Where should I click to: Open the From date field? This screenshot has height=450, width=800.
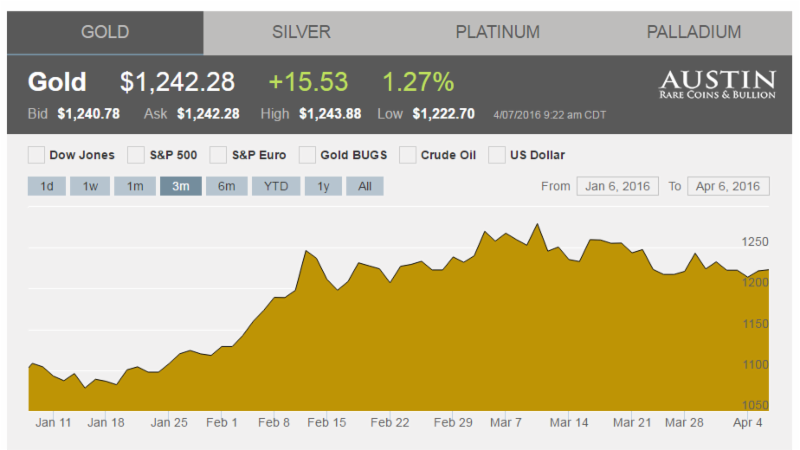(x=617, y=186)
